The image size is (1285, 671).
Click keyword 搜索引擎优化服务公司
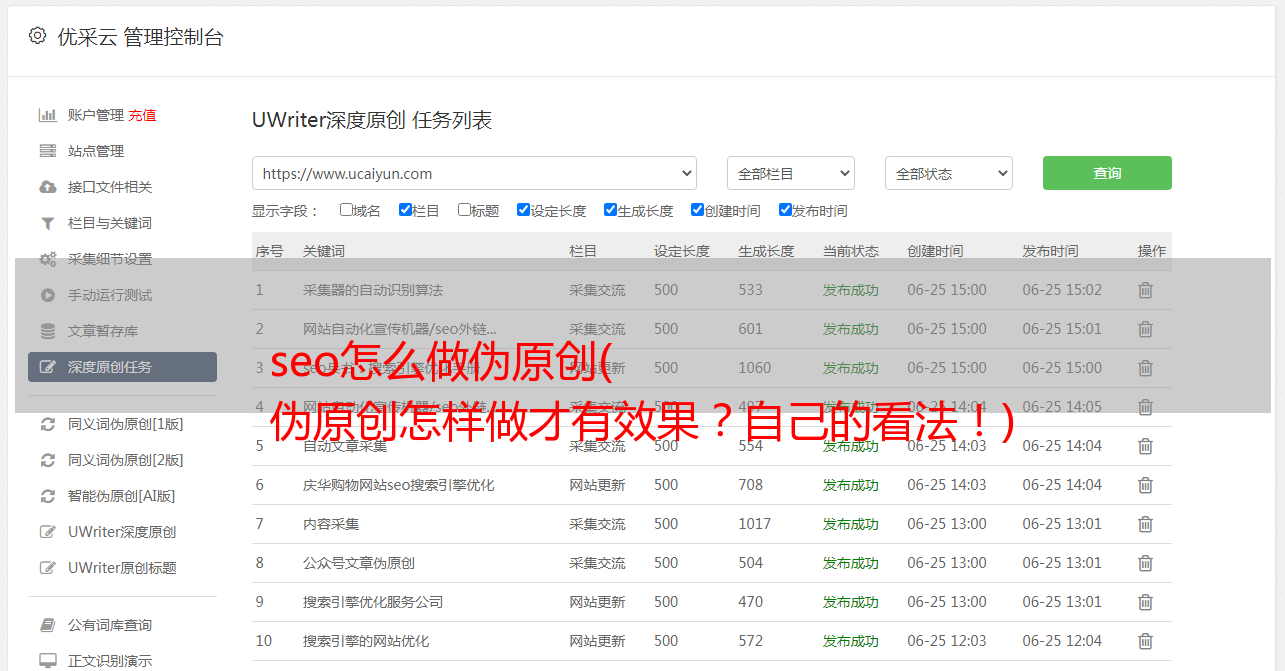coord(373,602)
